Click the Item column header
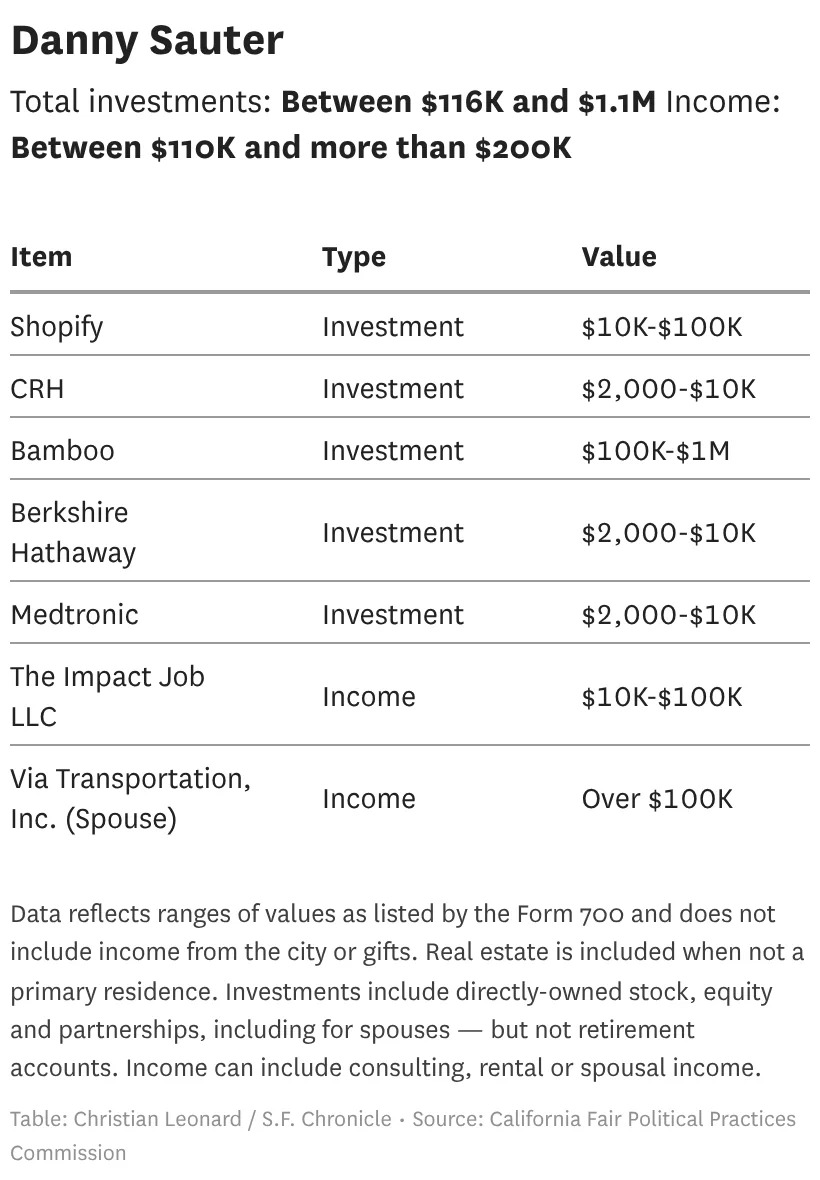 pyautogui.click(x=41, y=257)
